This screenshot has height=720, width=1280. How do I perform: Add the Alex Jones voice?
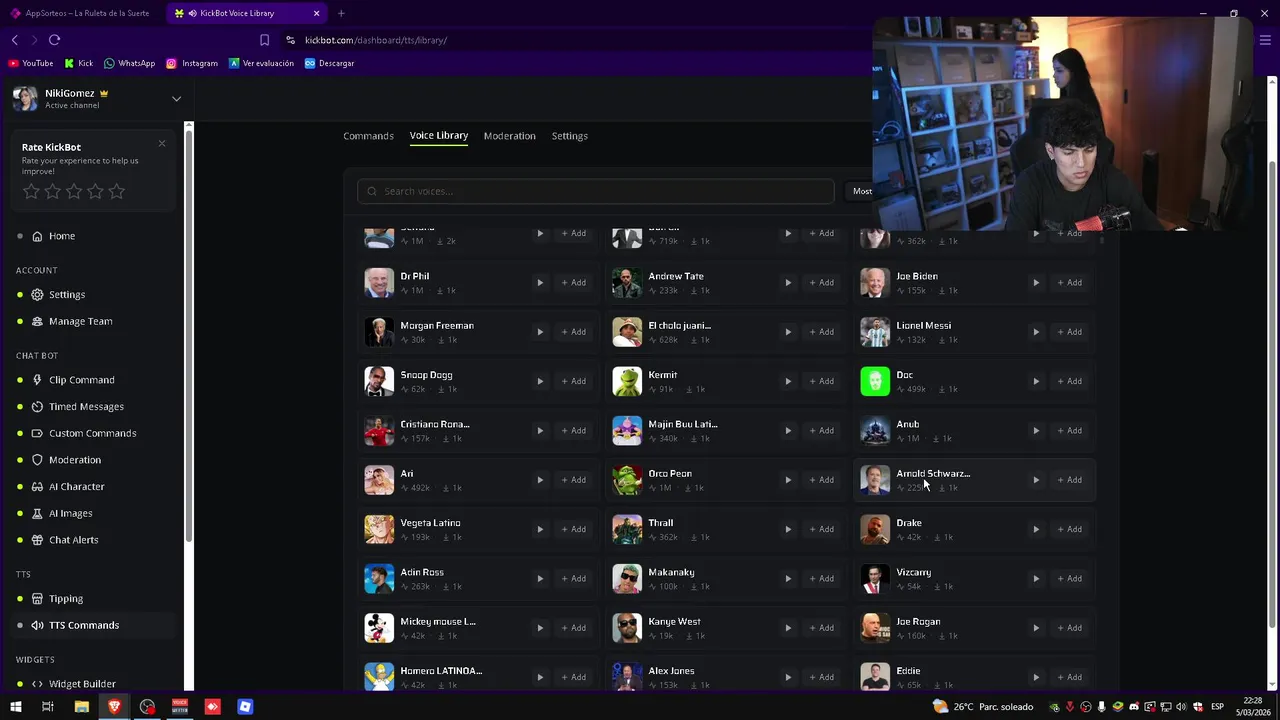click(x=821, y=677)
